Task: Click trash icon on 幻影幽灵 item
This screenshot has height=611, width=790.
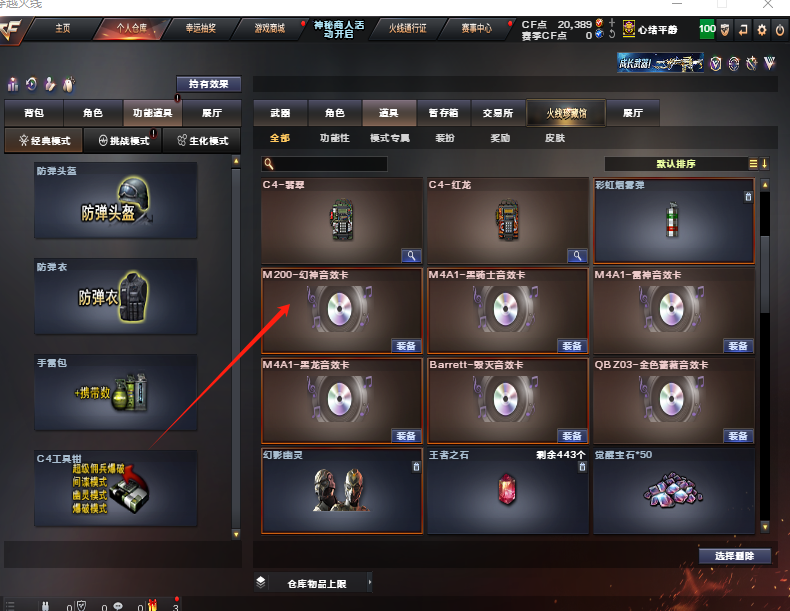Action: click(416, 467)
